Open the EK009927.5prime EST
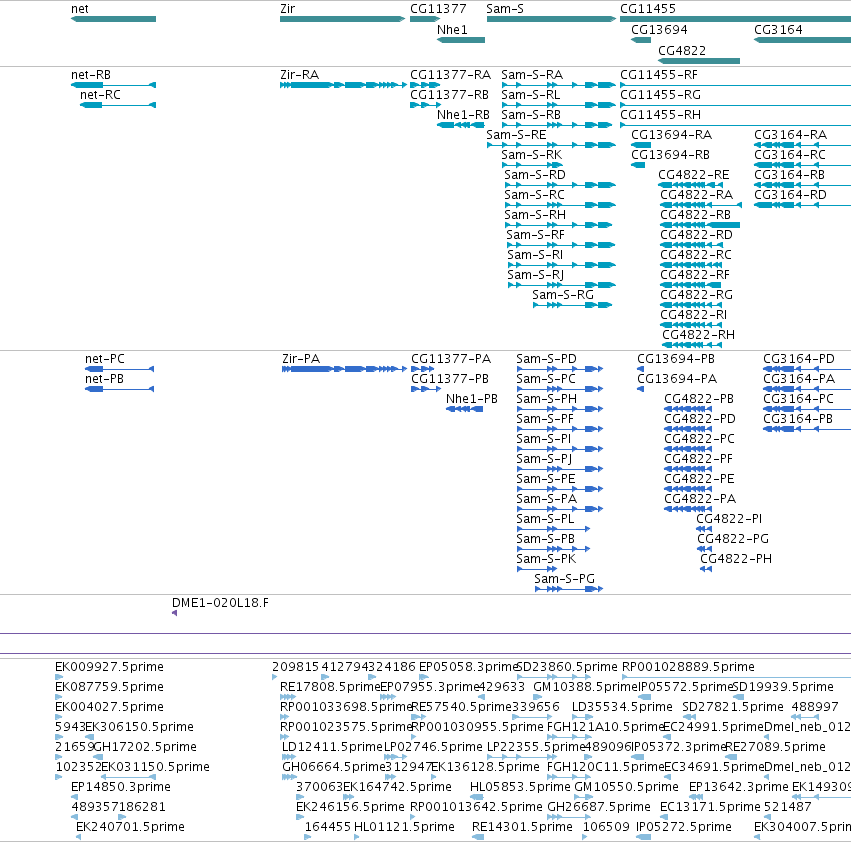 click(59, 677)
